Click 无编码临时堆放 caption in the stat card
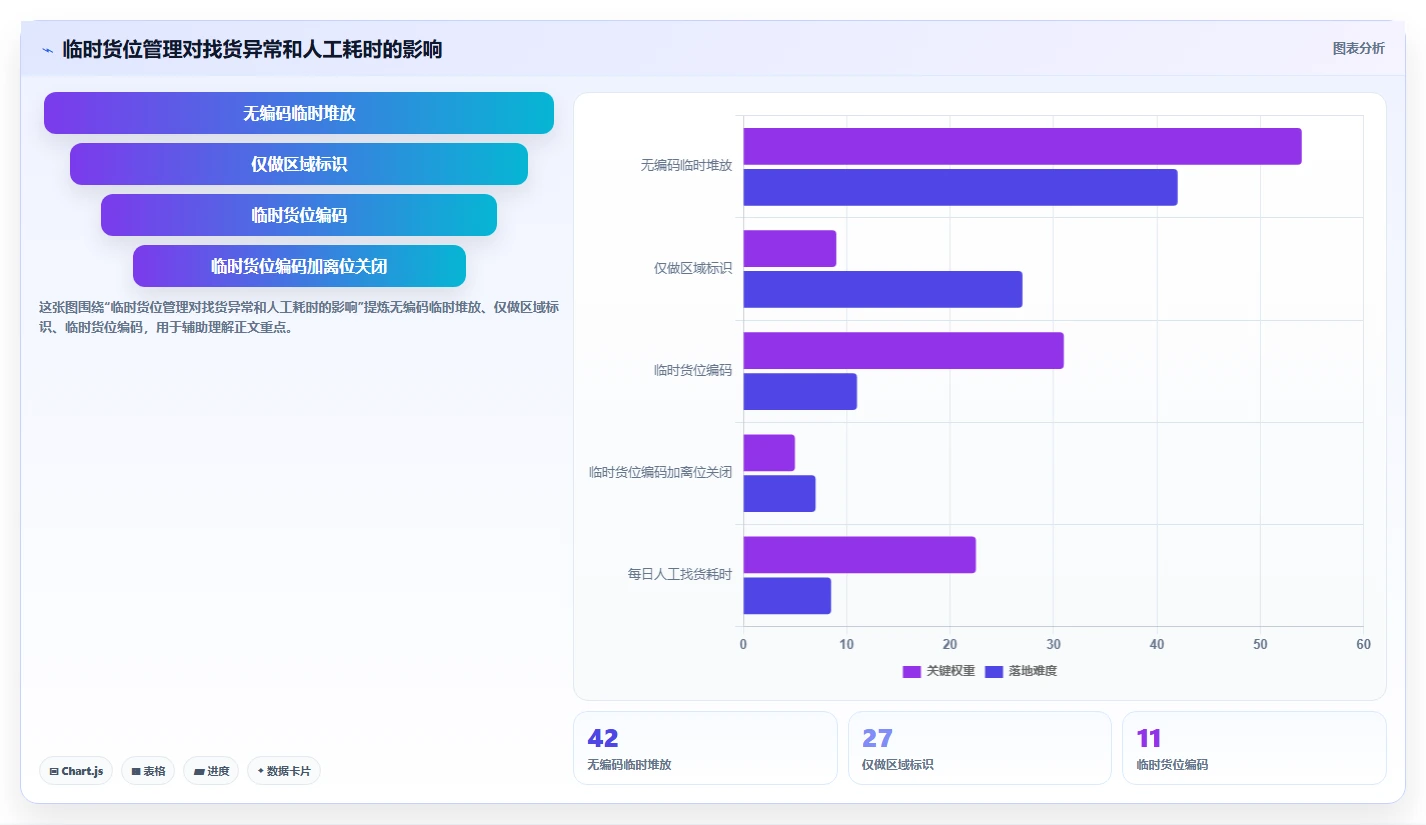Viewport: 1426px width, 825px height. coord(629,765)
